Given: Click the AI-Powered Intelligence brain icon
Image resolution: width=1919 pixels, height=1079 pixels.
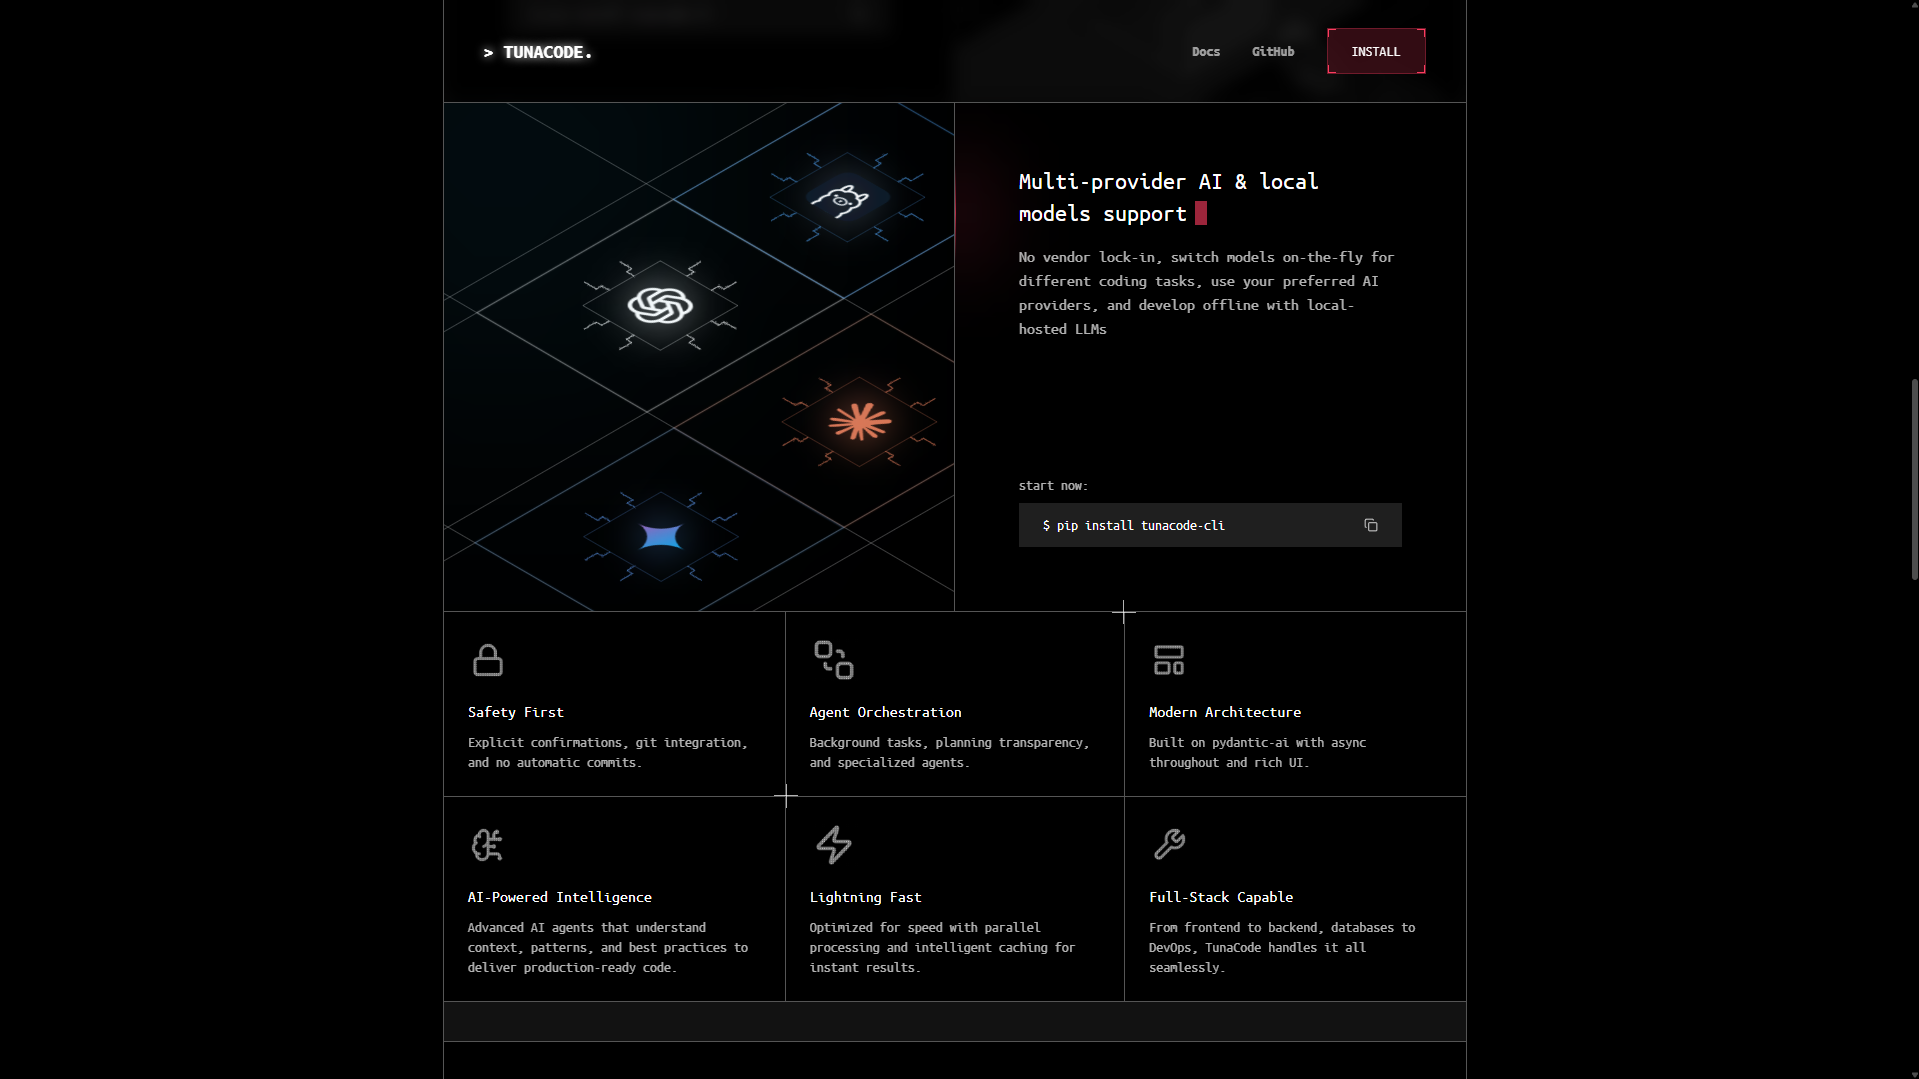Looking at the screenshot, I should (x=487, y=845).
